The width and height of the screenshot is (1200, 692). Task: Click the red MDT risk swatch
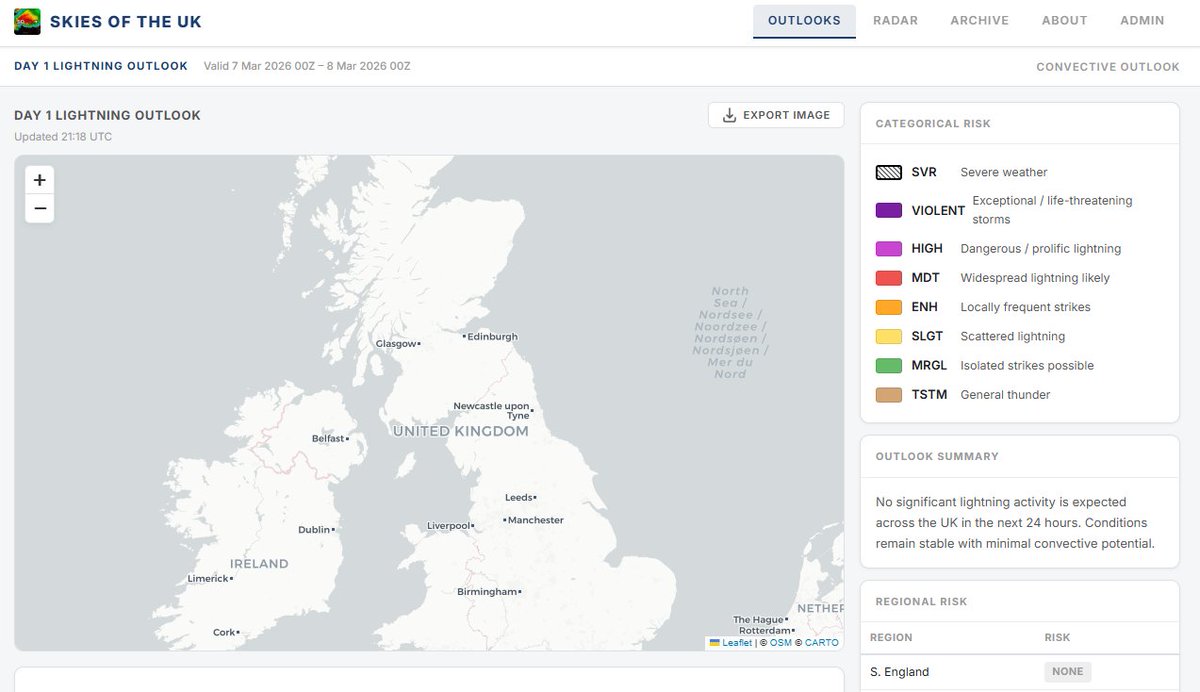889,278
